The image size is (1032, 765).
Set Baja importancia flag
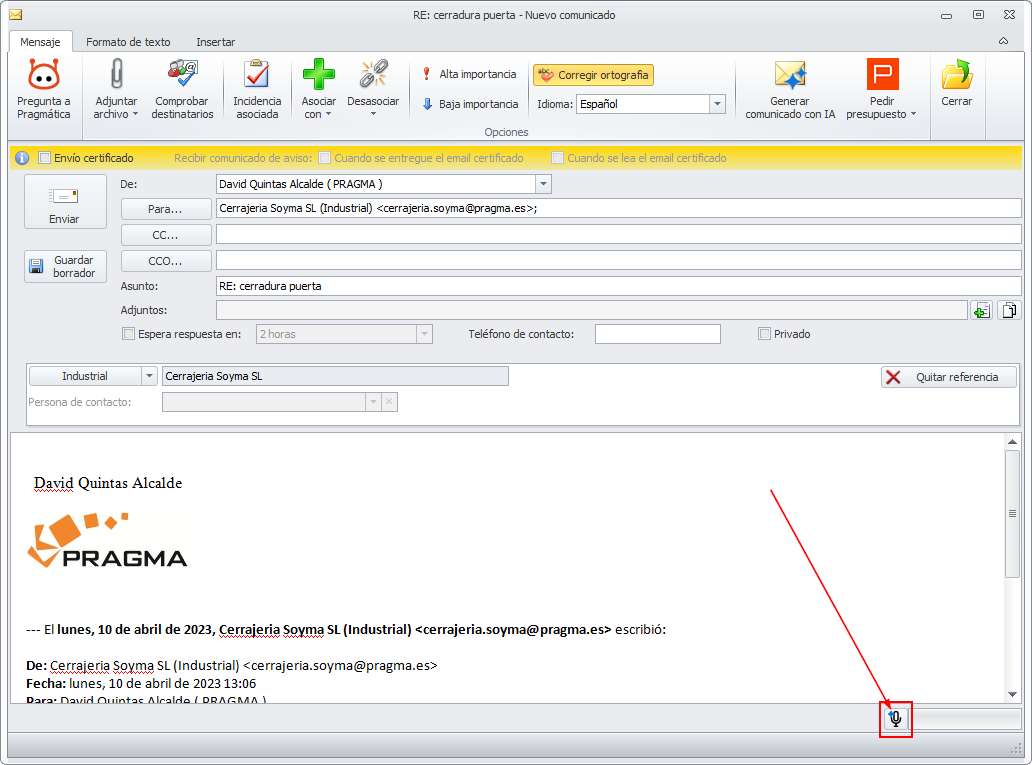point(470,104)
